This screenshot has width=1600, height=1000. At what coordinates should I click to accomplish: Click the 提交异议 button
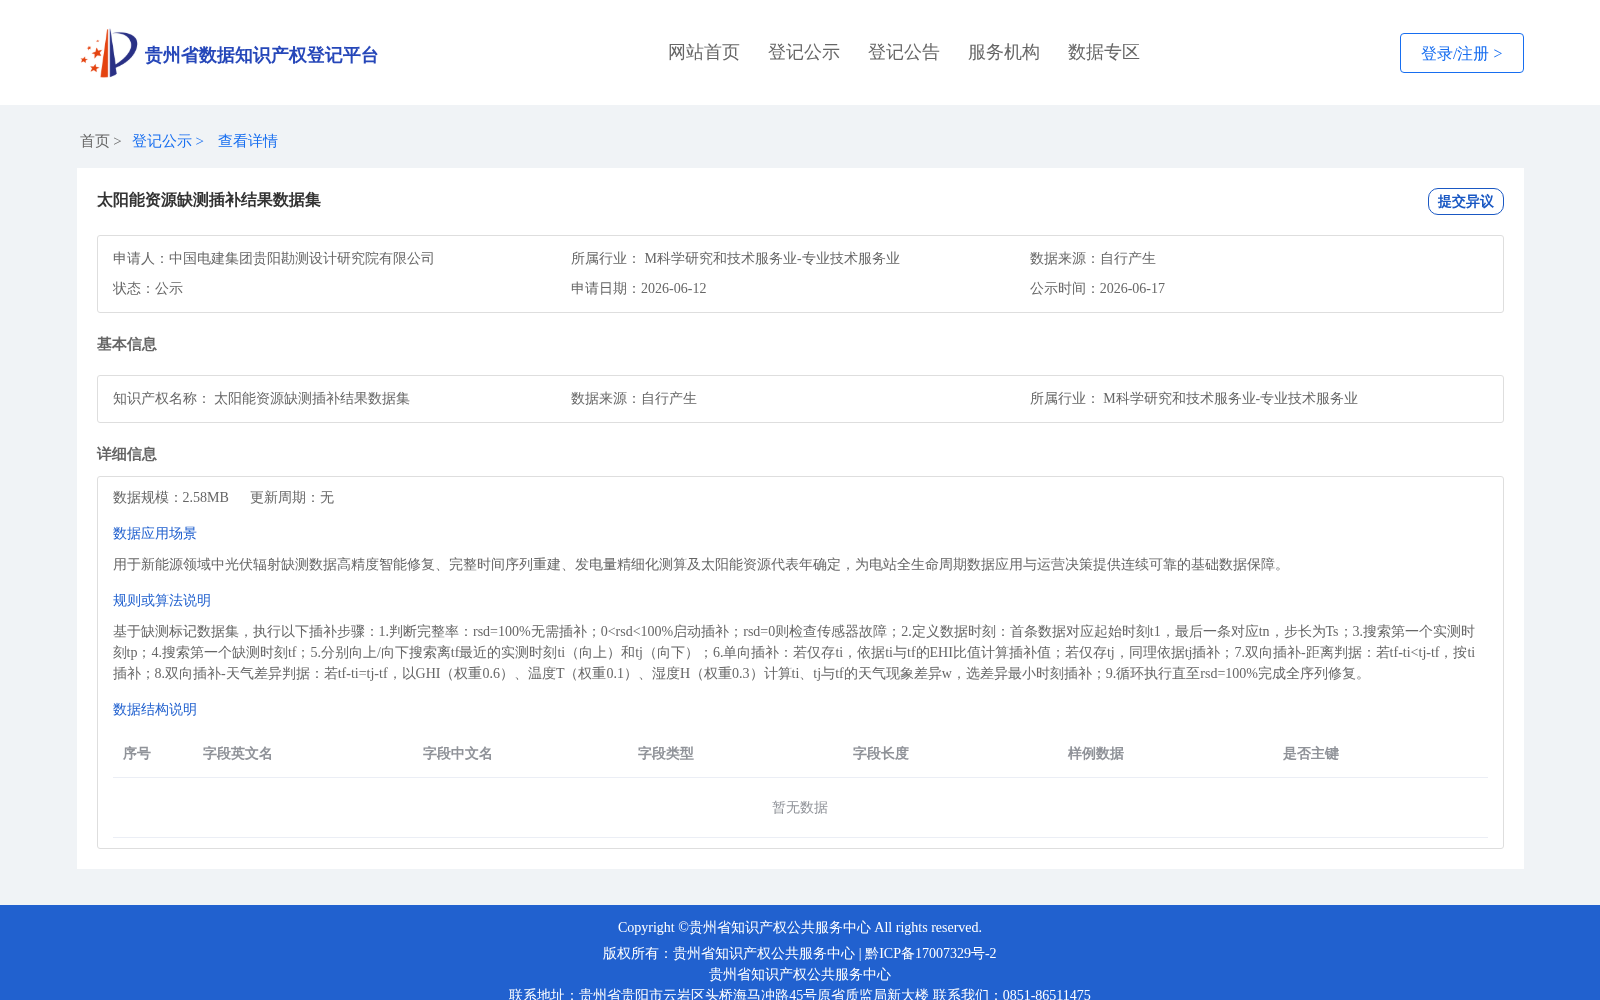pyautogui.click(x=1465, y=201)
